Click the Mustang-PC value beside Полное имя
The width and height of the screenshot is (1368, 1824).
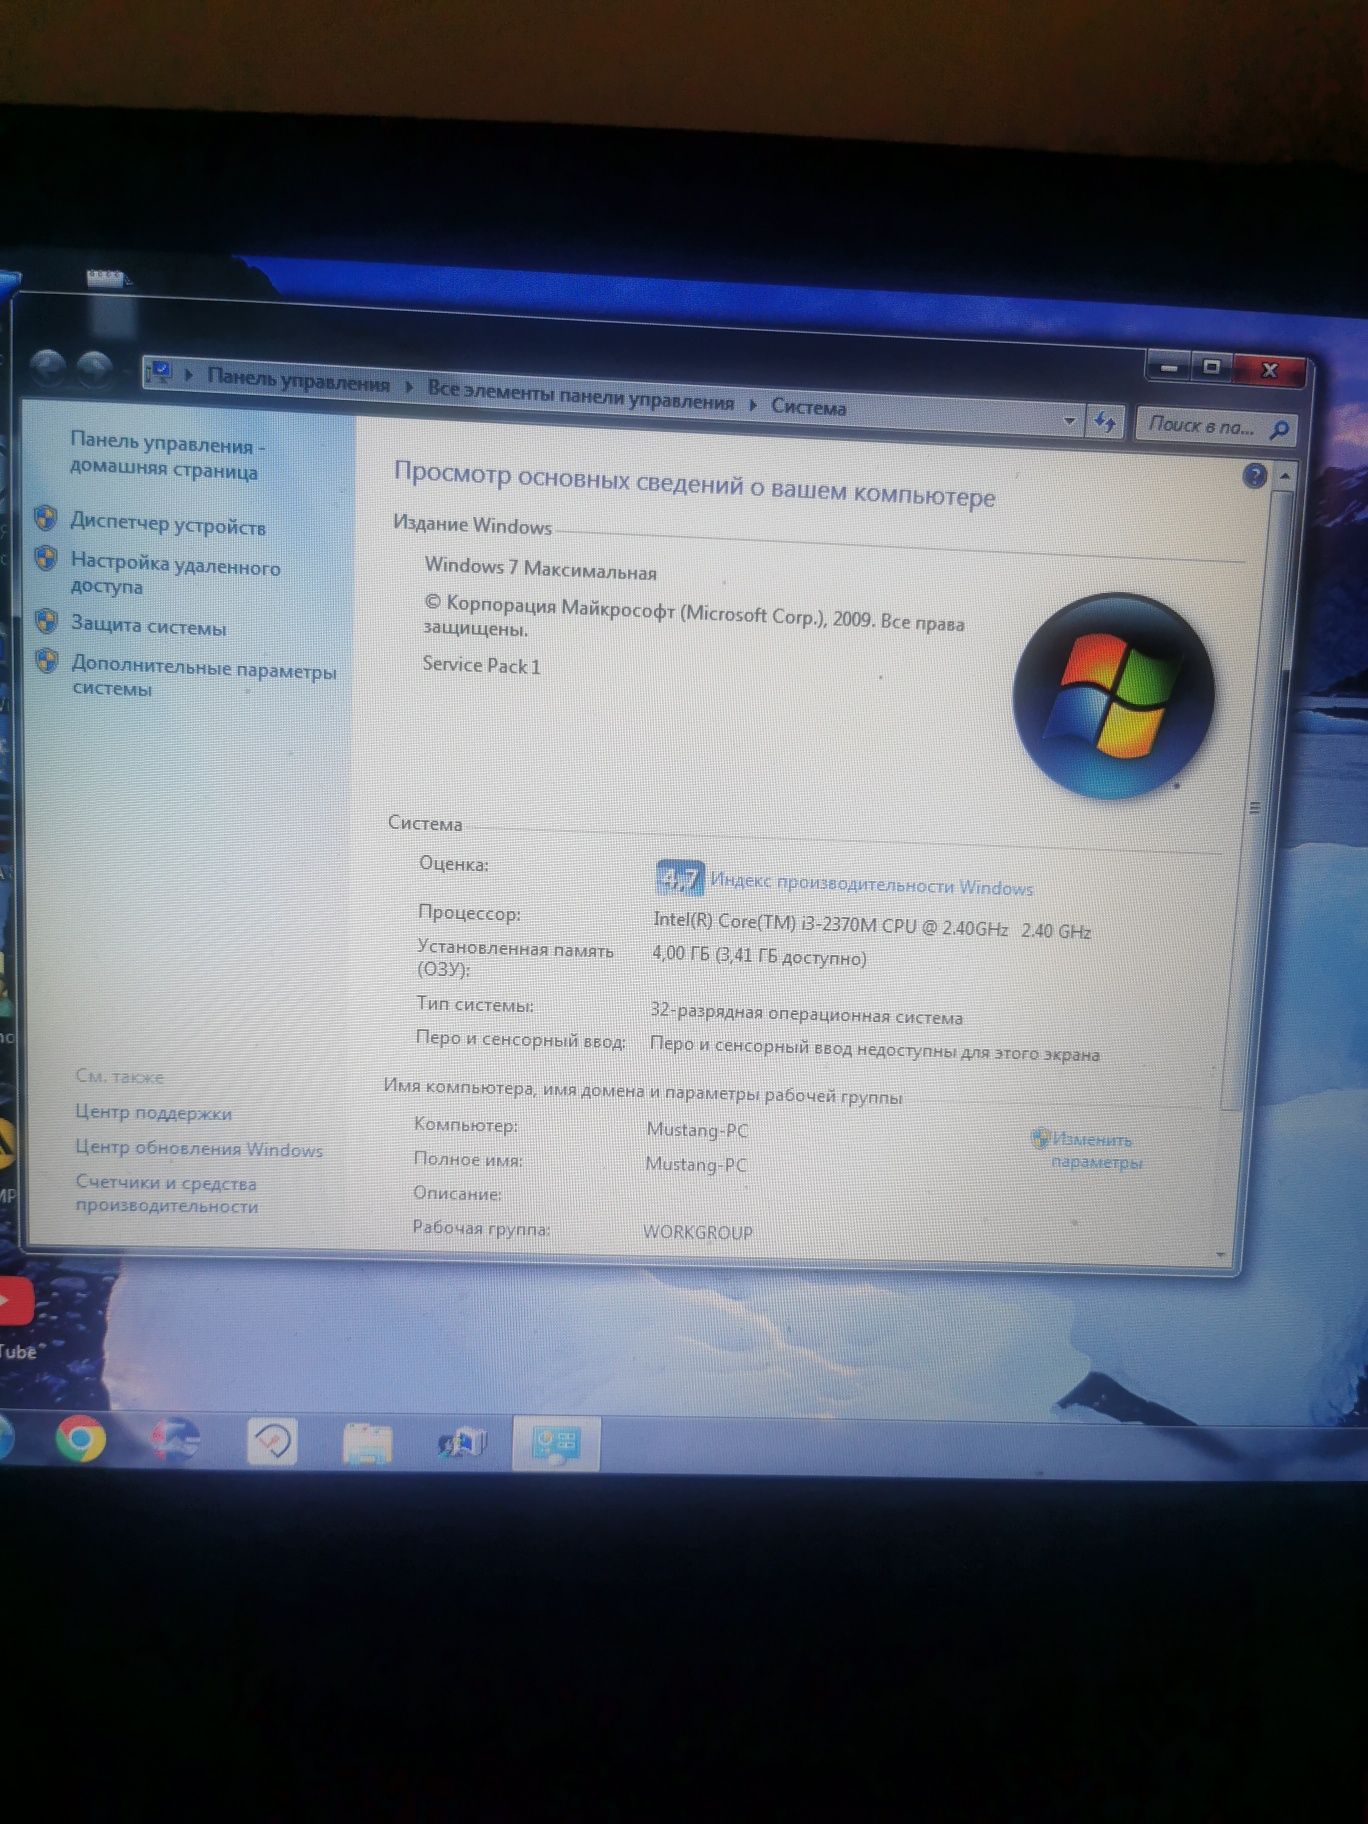[x=695, y=1164]
